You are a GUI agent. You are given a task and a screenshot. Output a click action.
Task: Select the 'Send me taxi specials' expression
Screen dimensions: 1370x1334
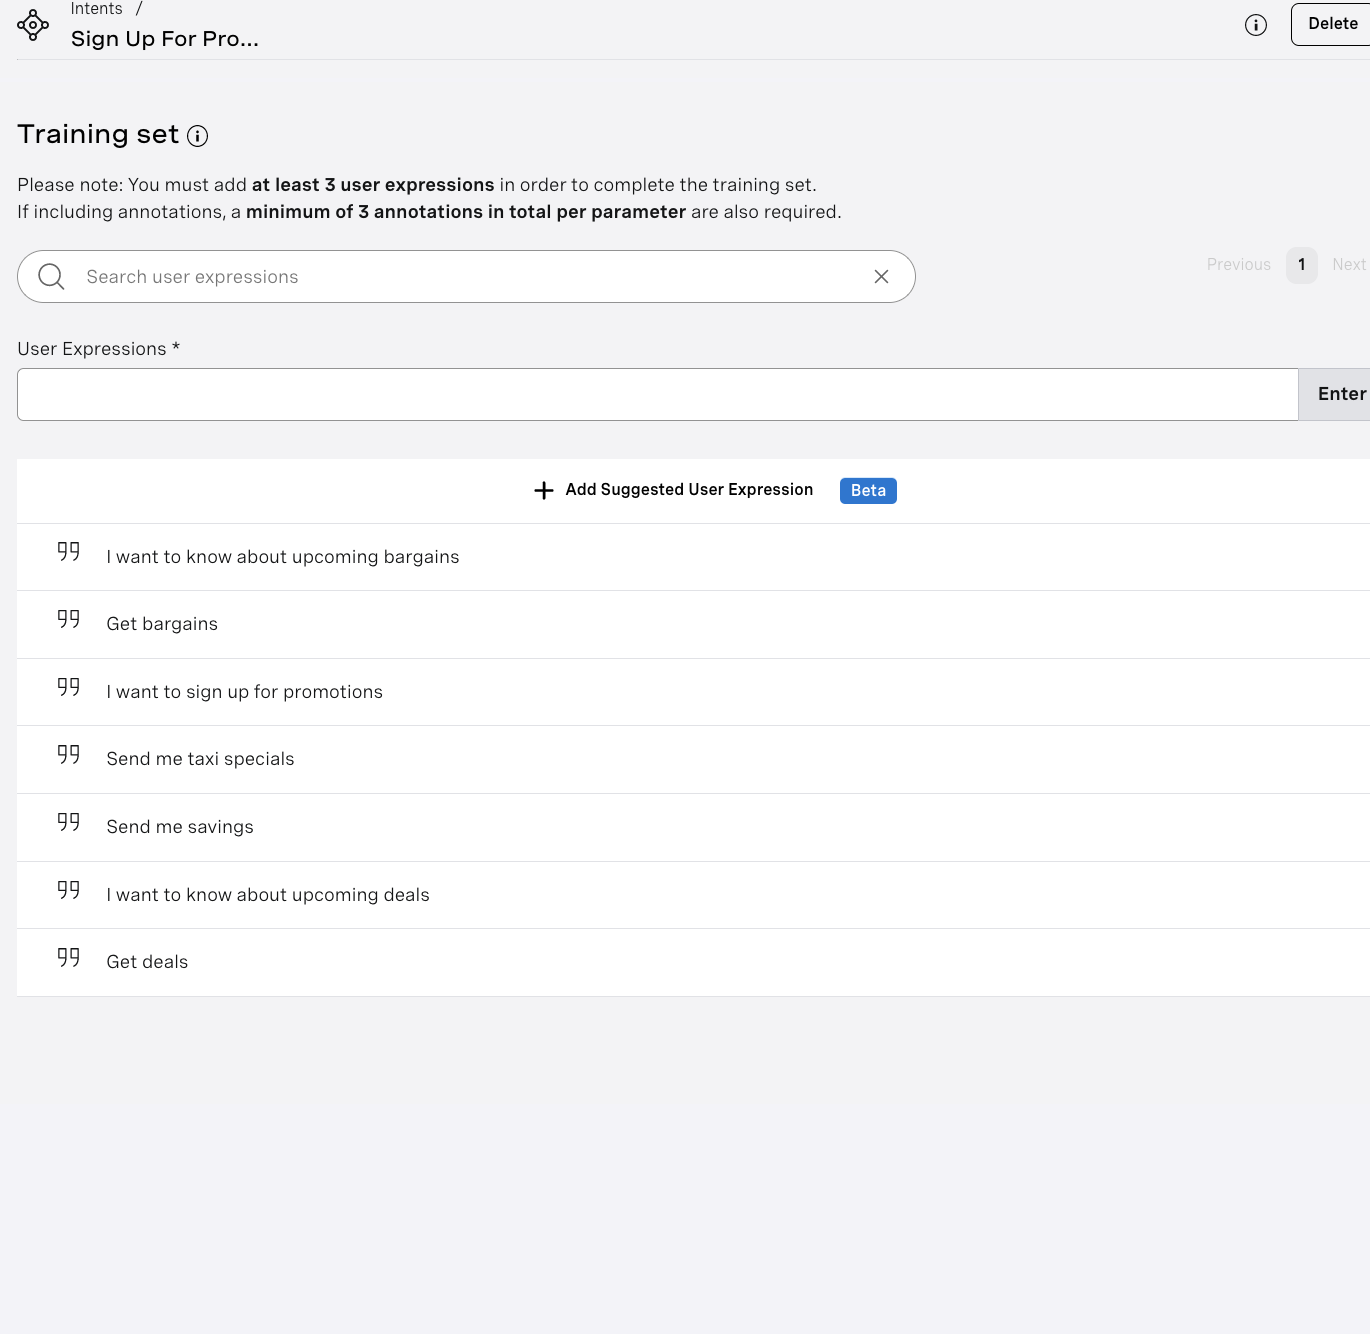[201, 759]
